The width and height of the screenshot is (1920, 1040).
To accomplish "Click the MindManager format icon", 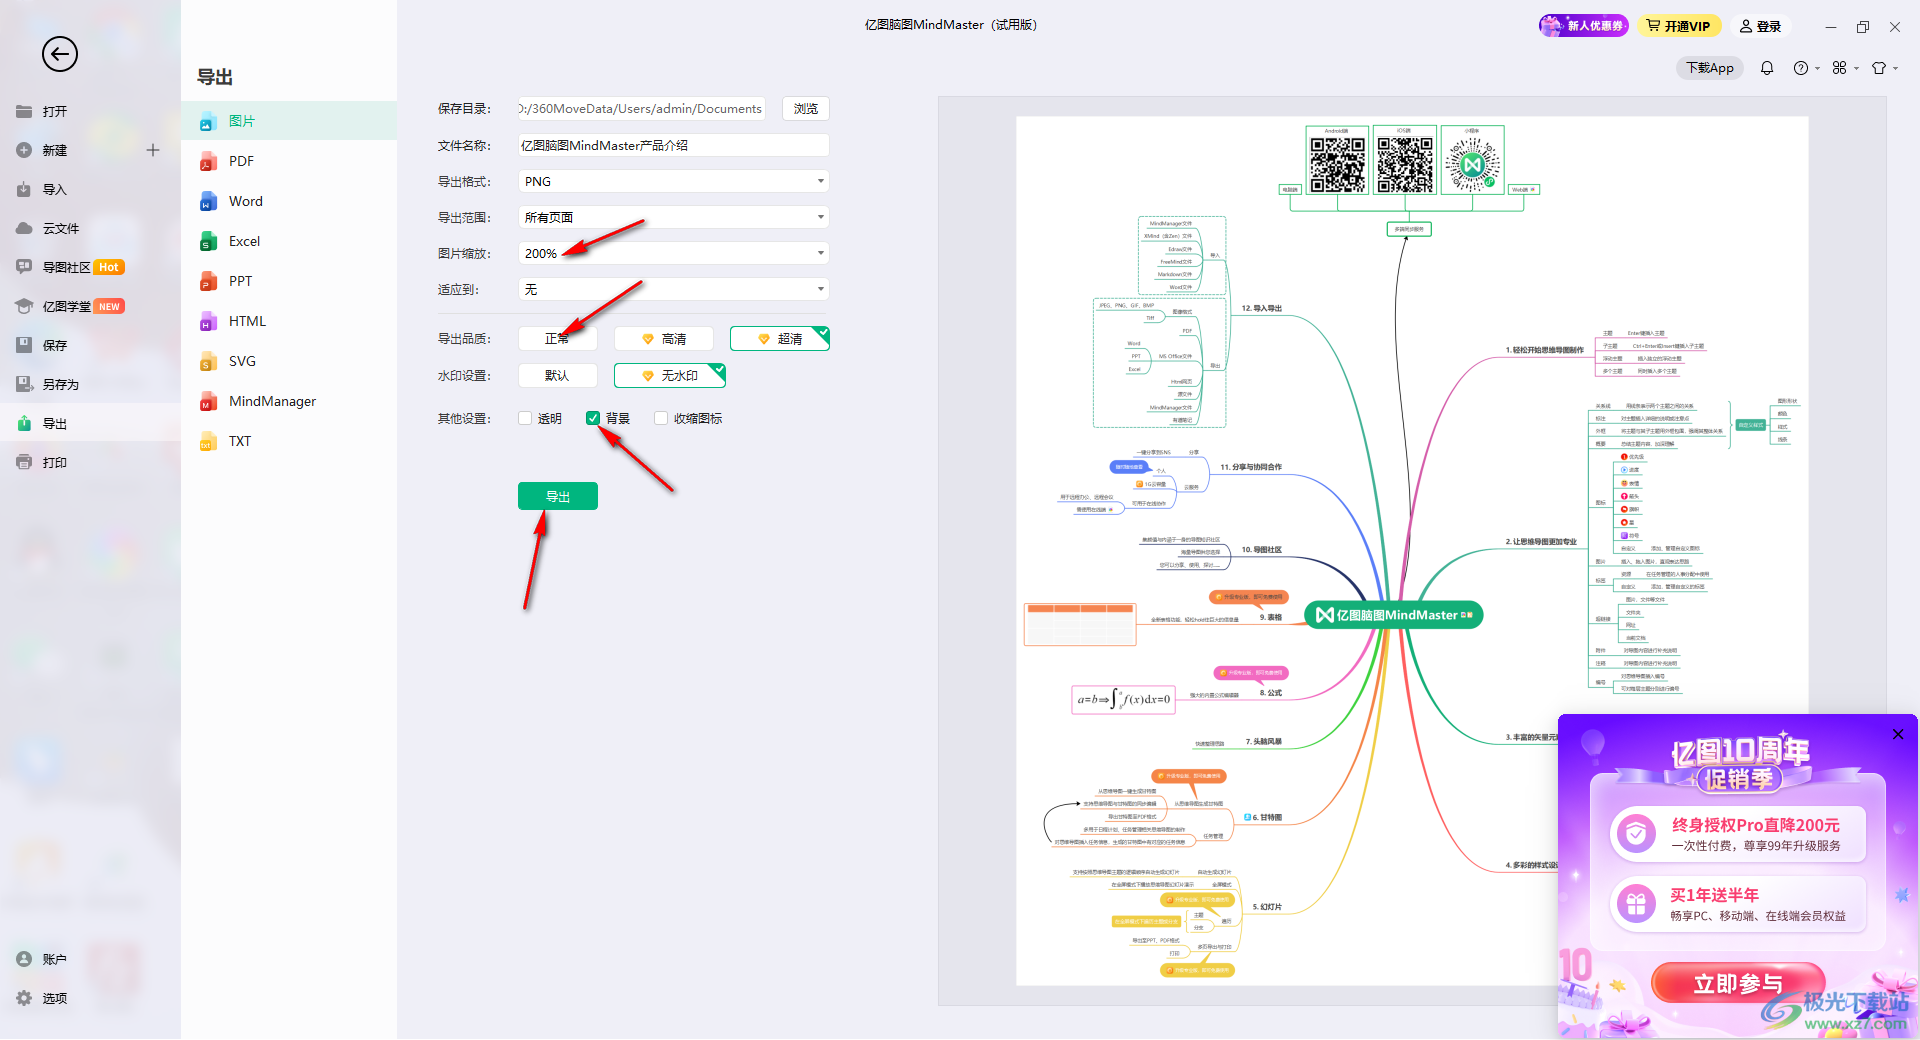I will (x=208, y=402).
